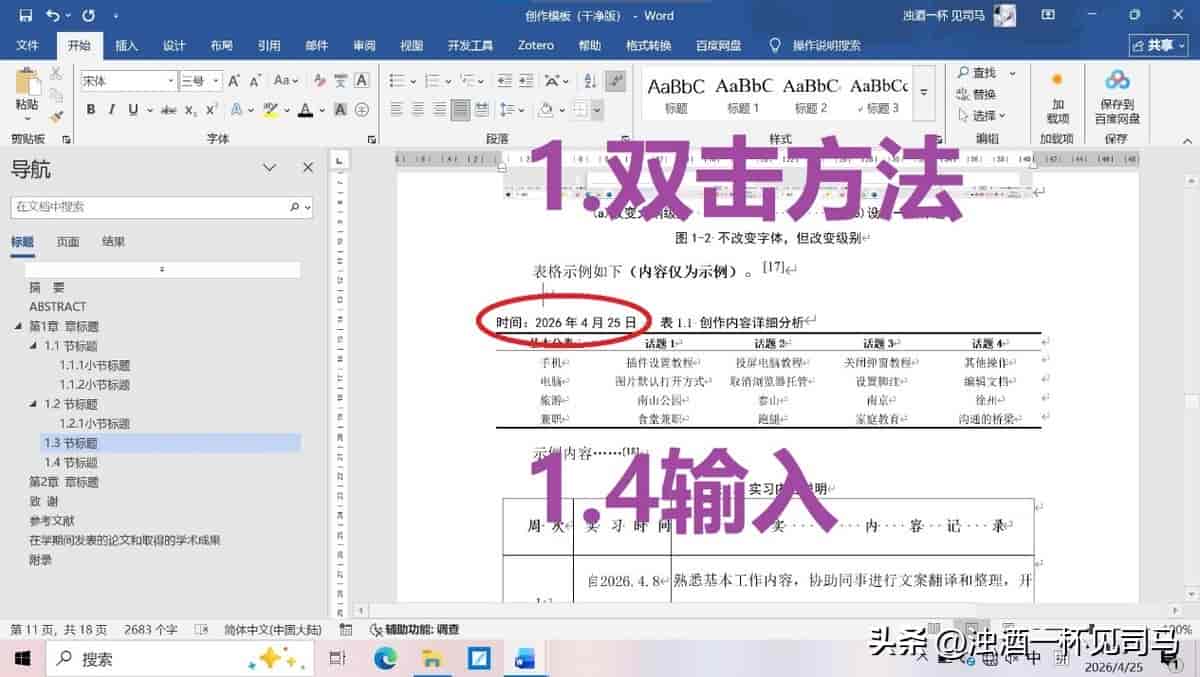Click the Windows Start button
The image size is (1200, 677).
pyautogui.click(x=22, y=659)
